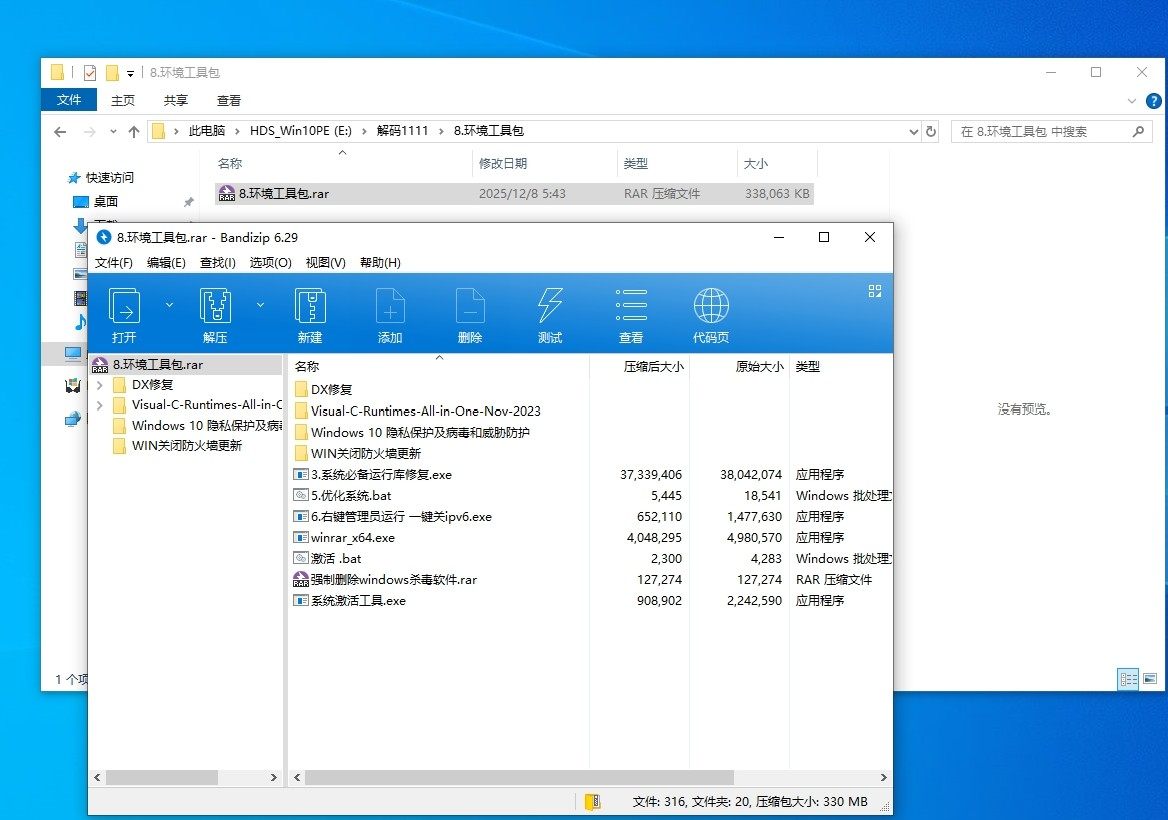Open the dropdown arrow beside 打开 button
The height and width of the screenshot is (820, 1168).
tap(169, 304)
